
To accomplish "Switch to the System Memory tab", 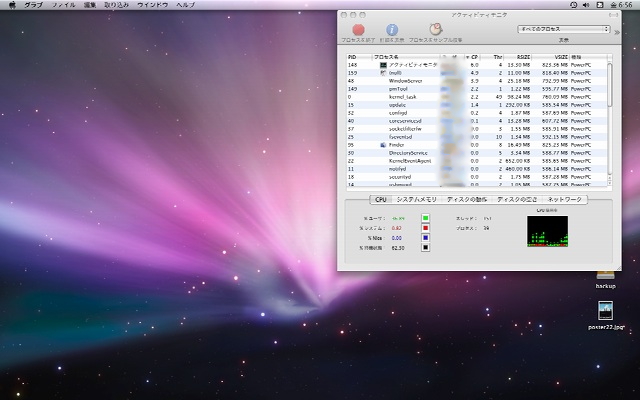I will pos(417,200).
